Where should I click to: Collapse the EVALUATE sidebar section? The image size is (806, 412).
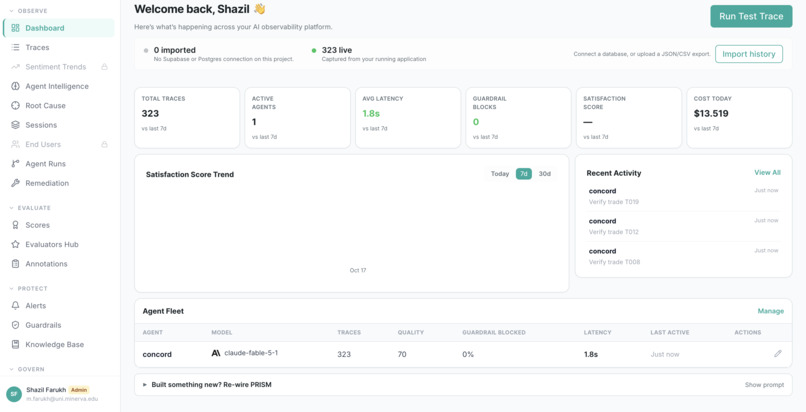click(30, 208)
